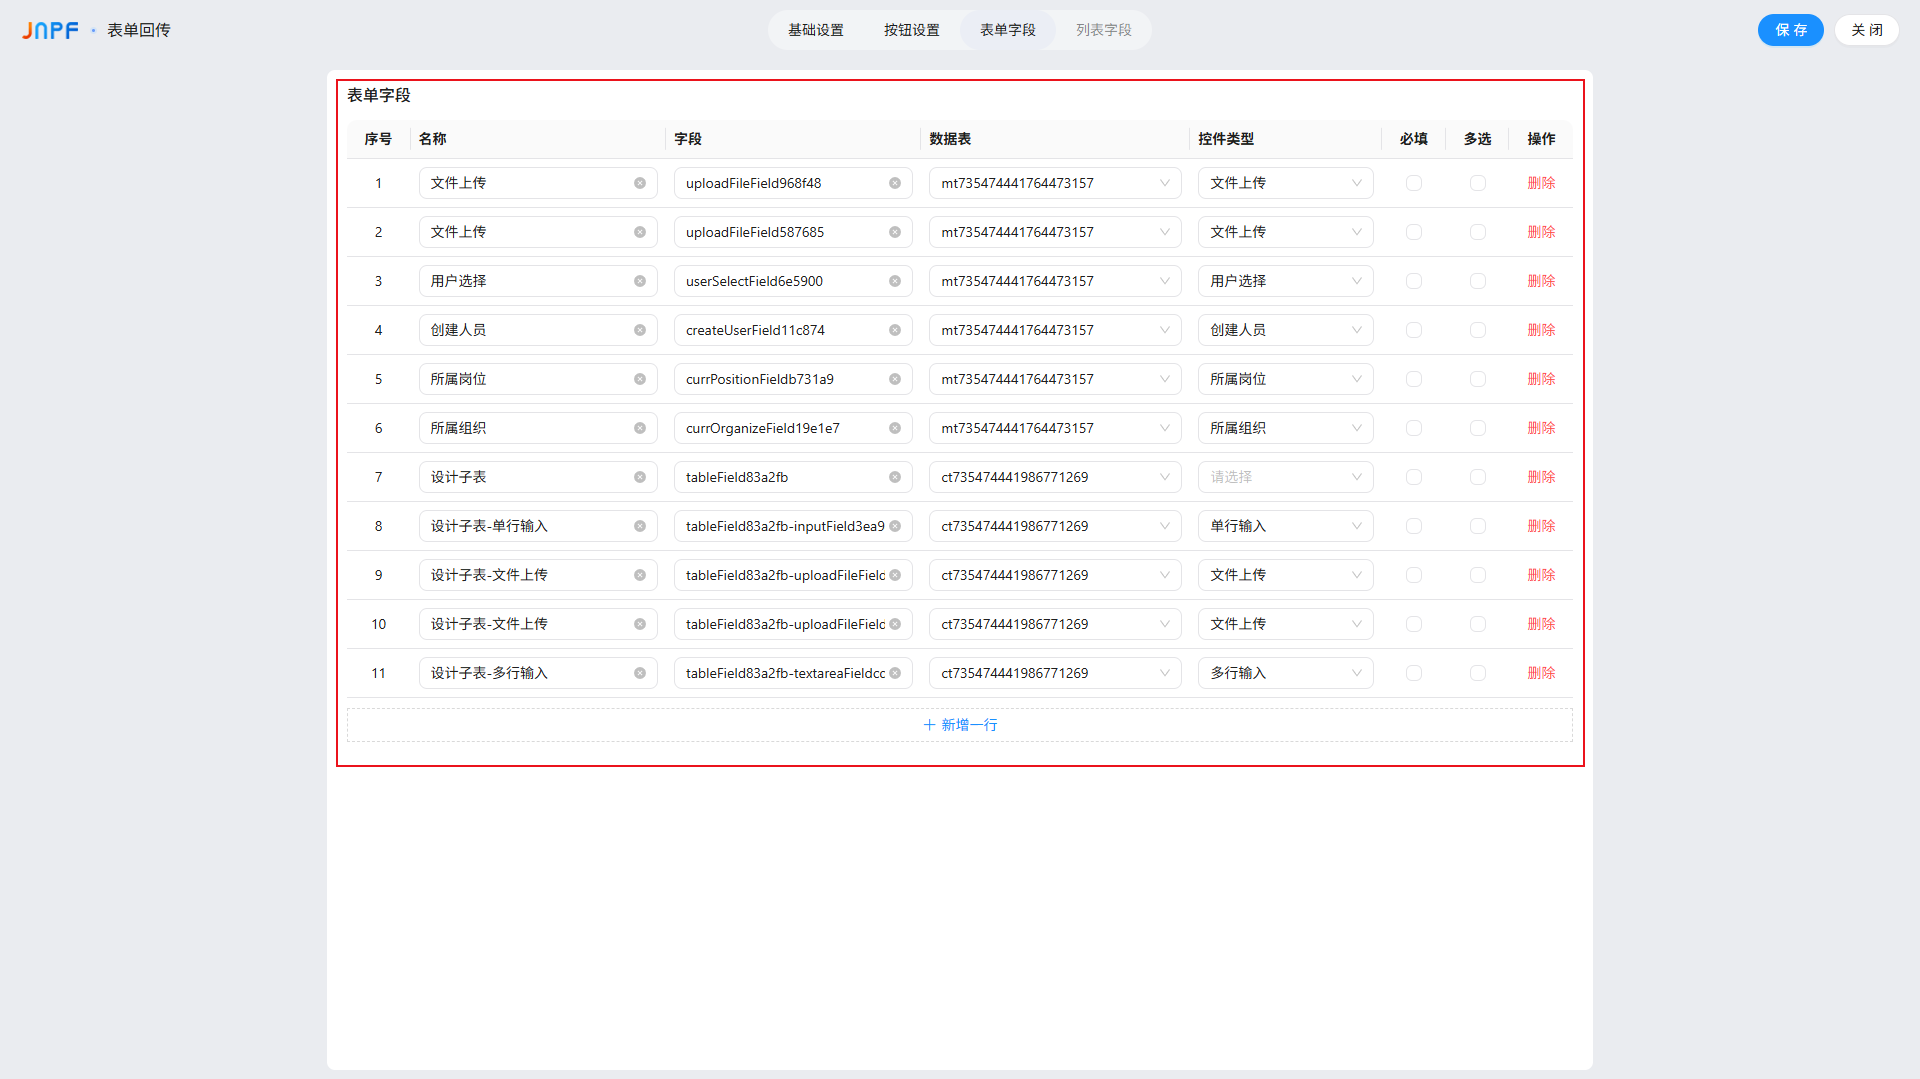Switch to the 按钮设置 tab
Viewport: 1920px width, 1079px height.
coord(911,30)
